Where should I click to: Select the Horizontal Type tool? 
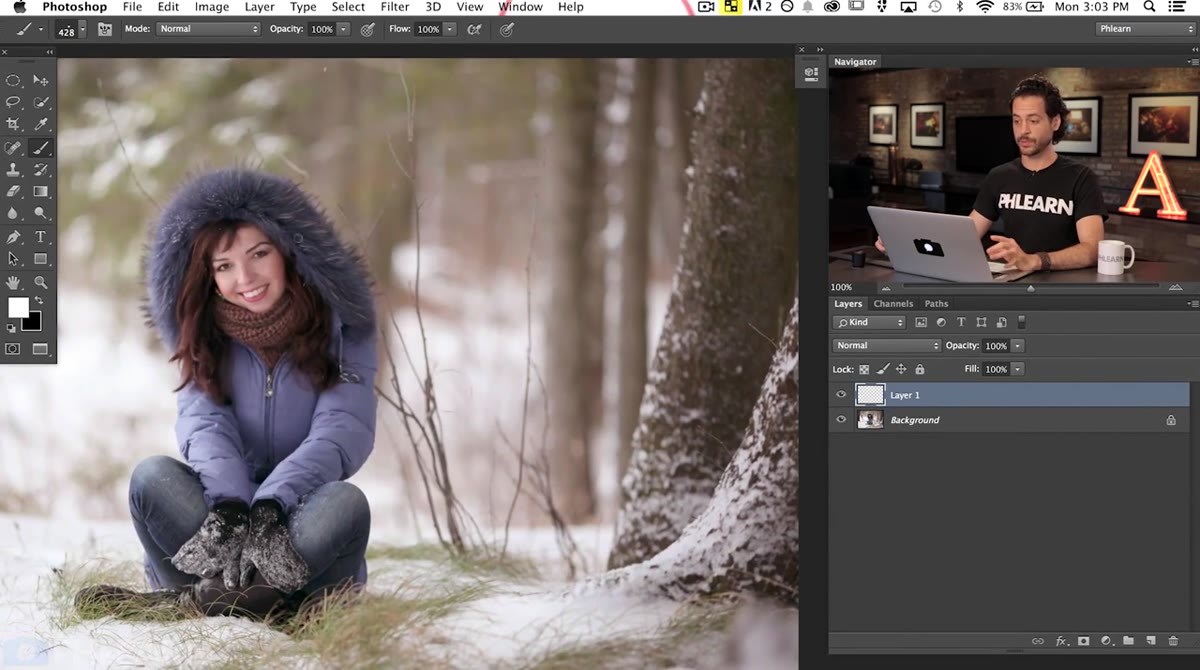41,237
